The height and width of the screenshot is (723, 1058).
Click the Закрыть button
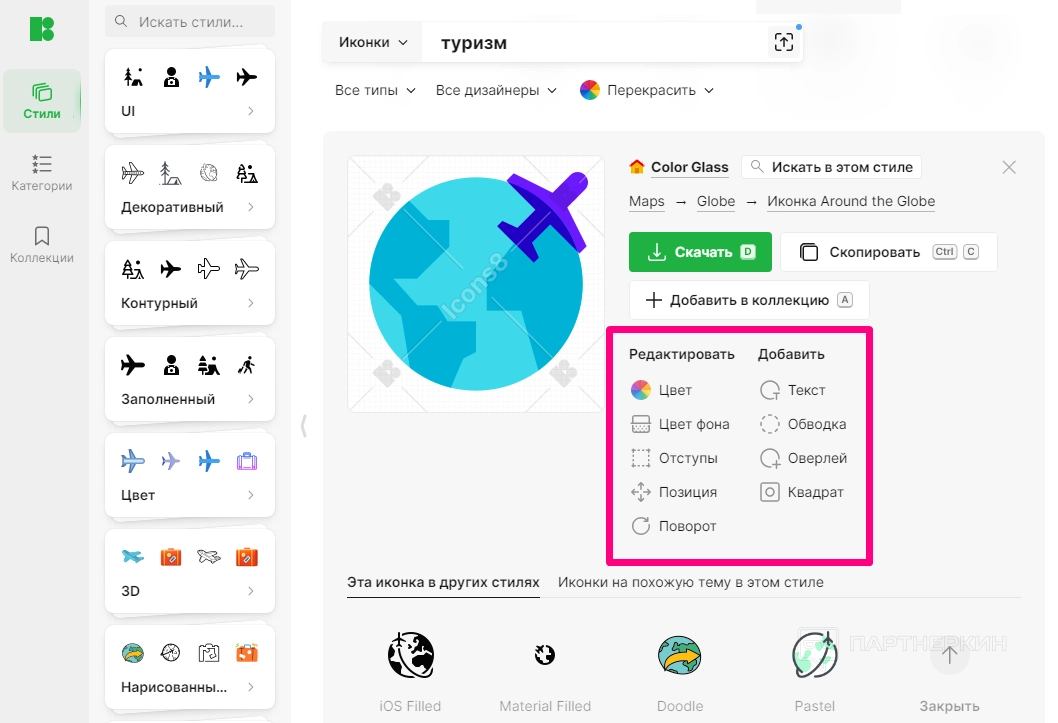[x=949, y=706]
